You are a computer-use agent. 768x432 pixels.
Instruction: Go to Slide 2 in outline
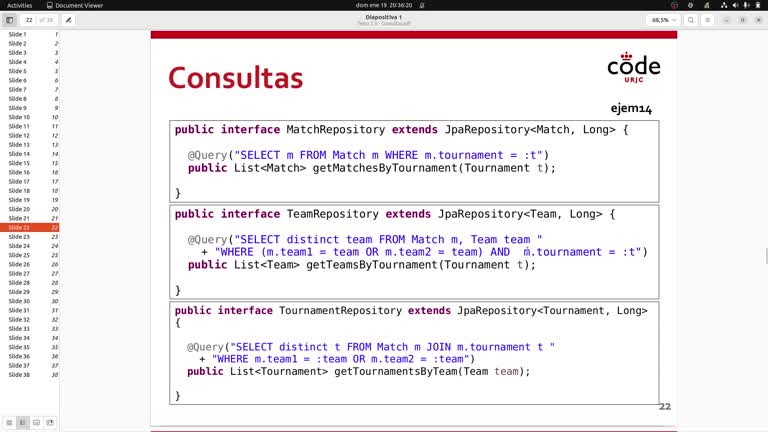point(30,44)
